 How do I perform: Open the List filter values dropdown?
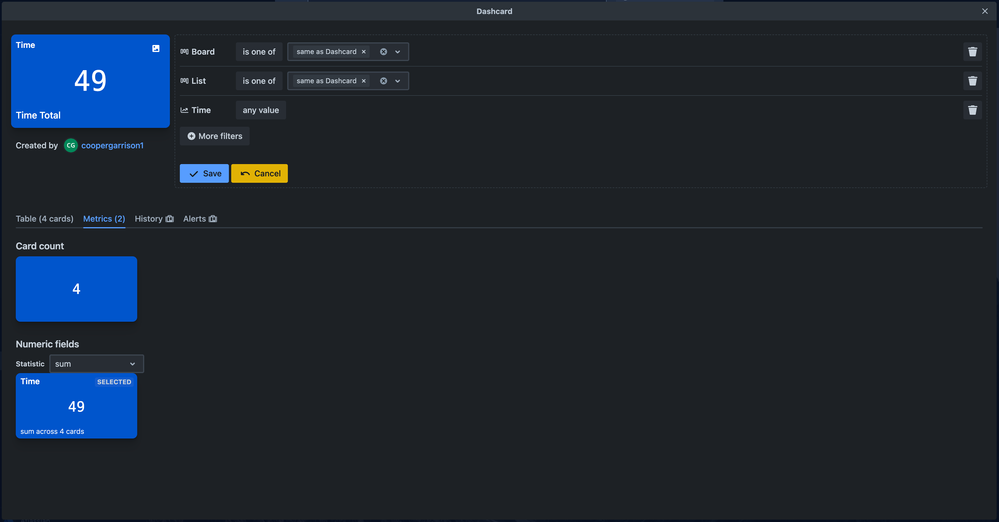click(398, 81)
